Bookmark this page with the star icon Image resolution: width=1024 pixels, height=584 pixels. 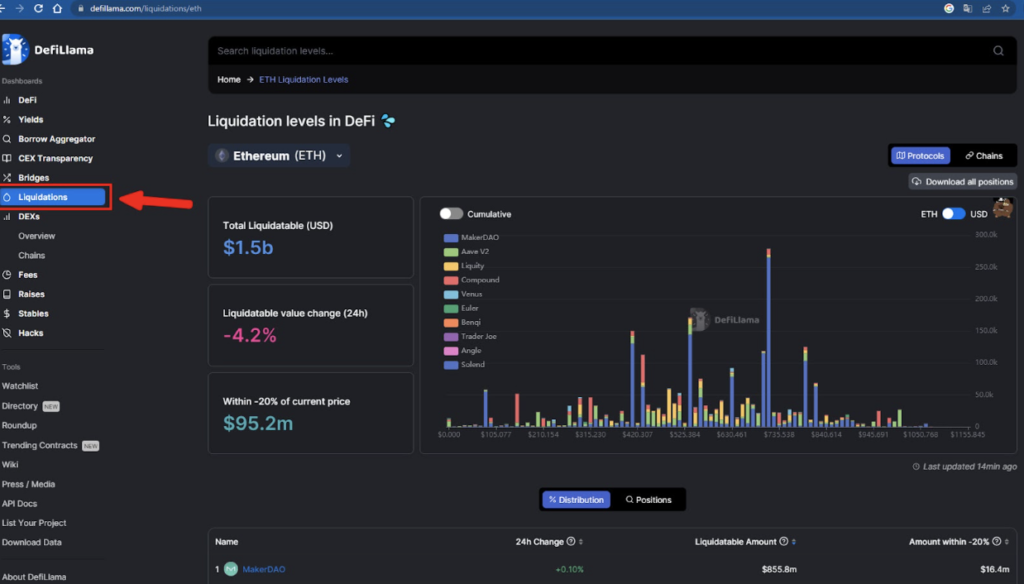coord(1006,8)
